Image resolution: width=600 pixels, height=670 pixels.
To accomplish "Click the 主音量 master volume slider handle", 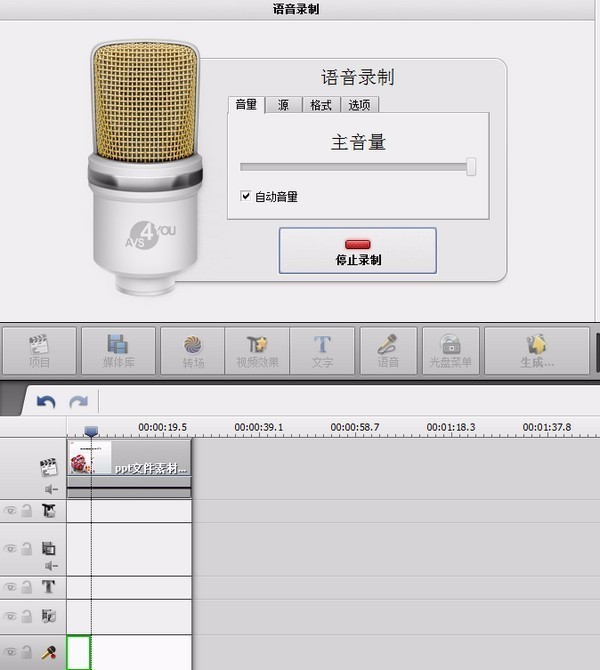I will pos(471,166).
